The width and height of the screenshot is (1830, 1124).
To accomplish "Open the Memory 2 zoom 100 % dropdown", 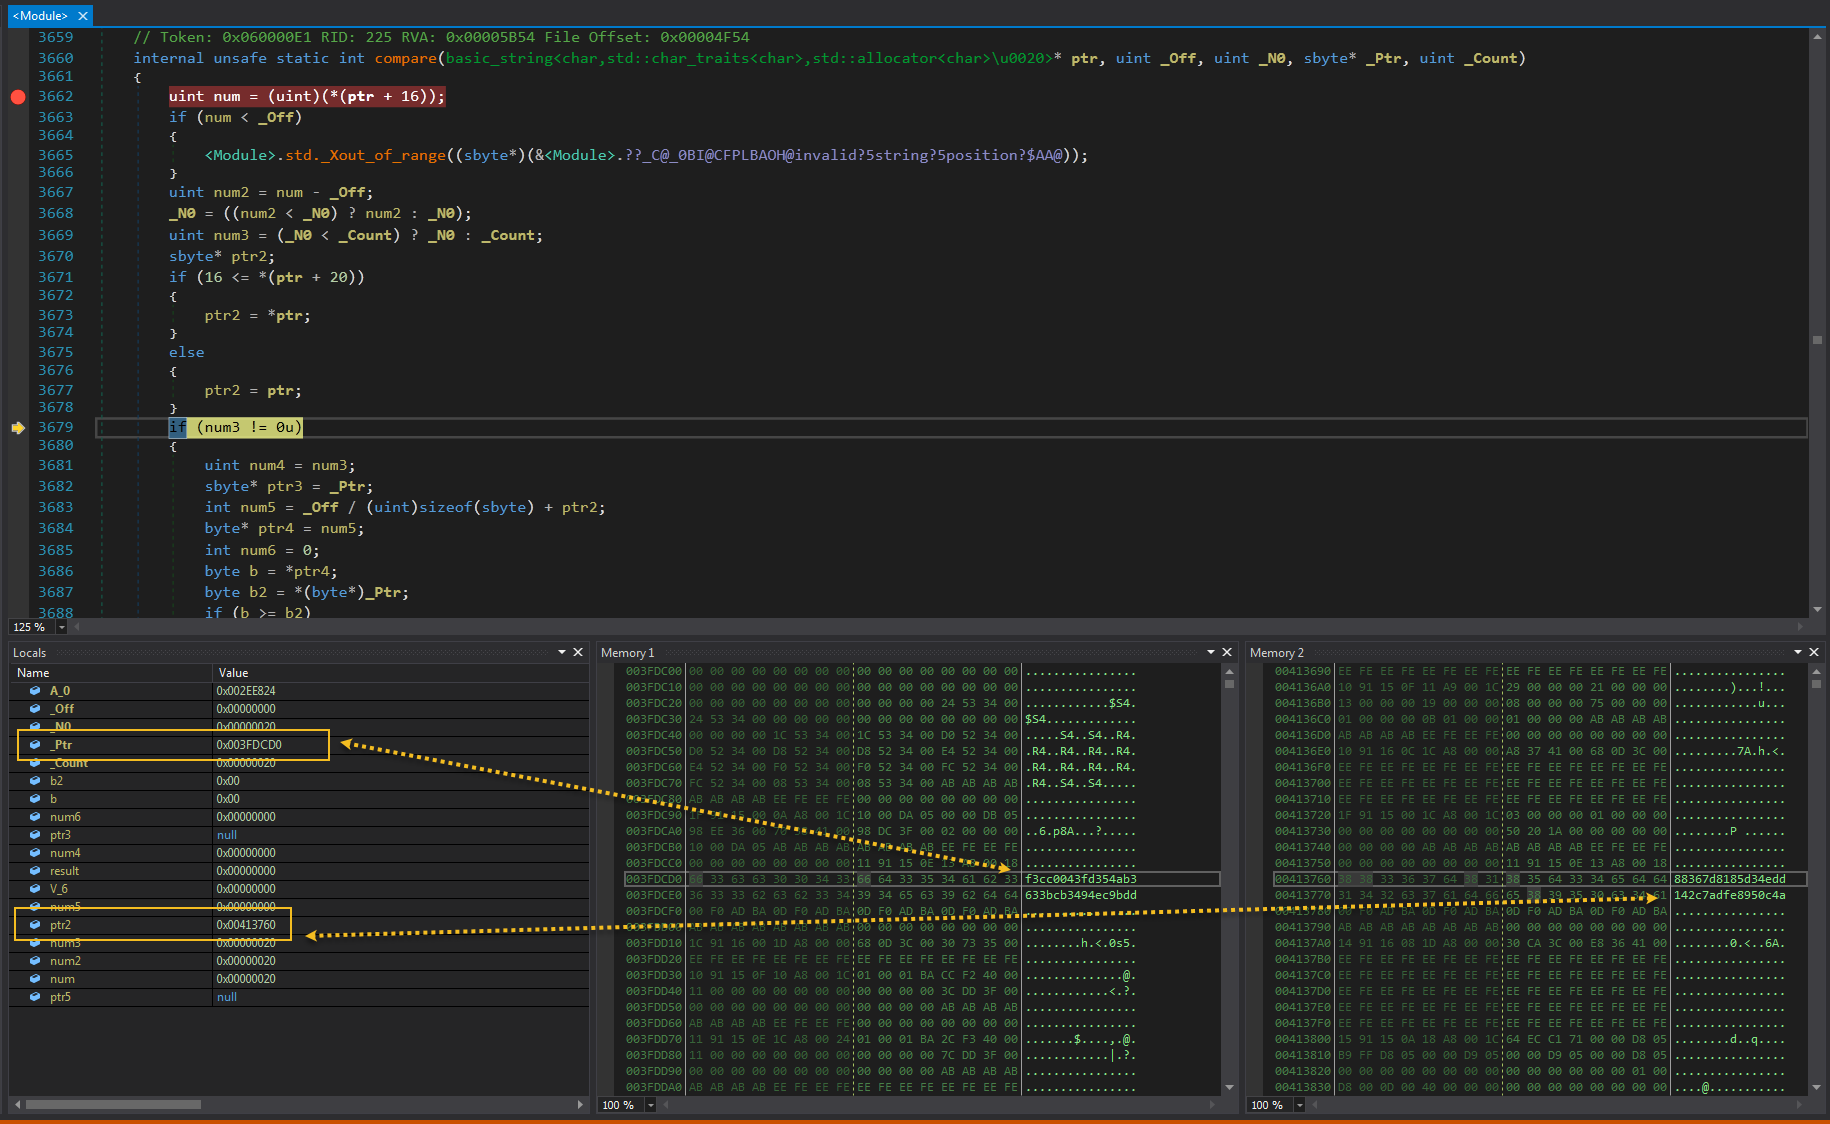I will (x=1299, y=1105).
